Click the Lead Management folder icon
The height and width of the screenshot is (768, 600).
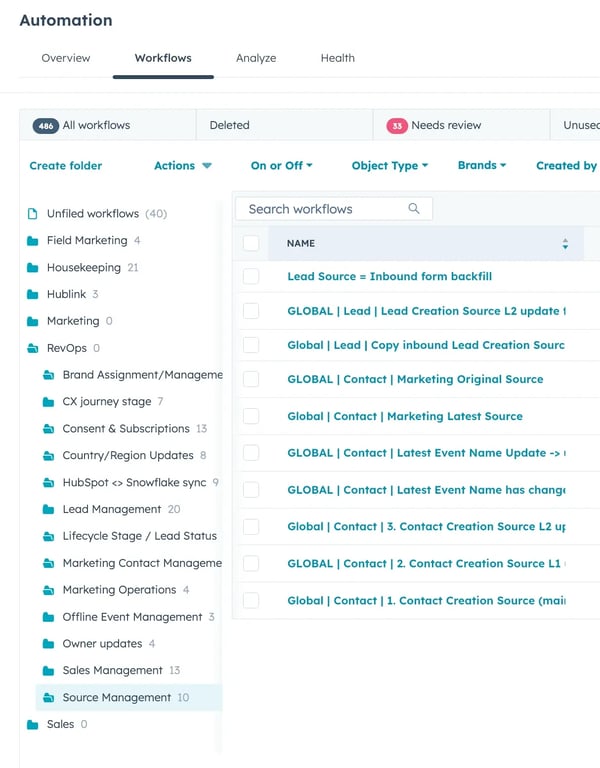(x=48, y=509)
